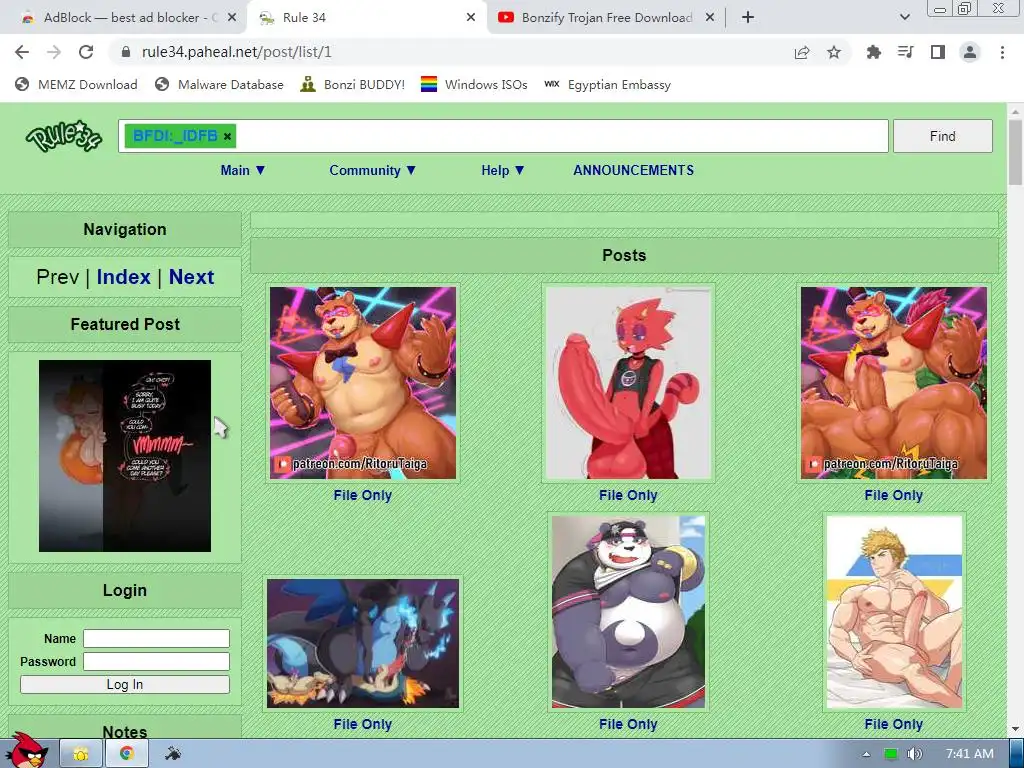Go back to the previous page
This screenshot has width=1024, height=768.
point(22,52)
